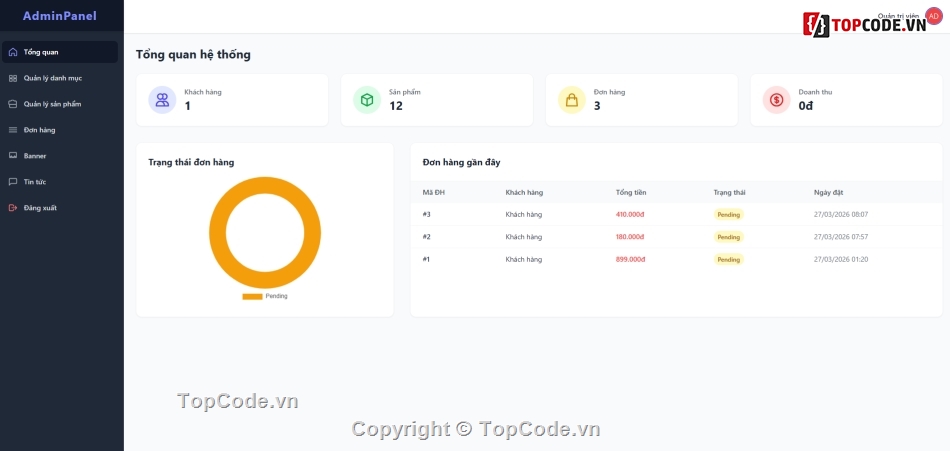Image resolution: width=950 pixels, height=451 pixels.
Task: Click order code #3 in recent orders
Action: point(427,215)
